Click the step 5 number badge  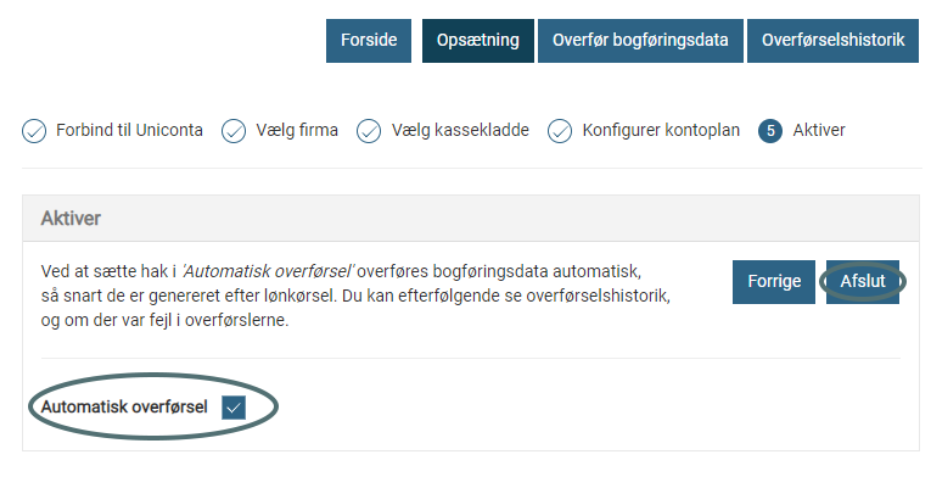(x=770, y=131)
